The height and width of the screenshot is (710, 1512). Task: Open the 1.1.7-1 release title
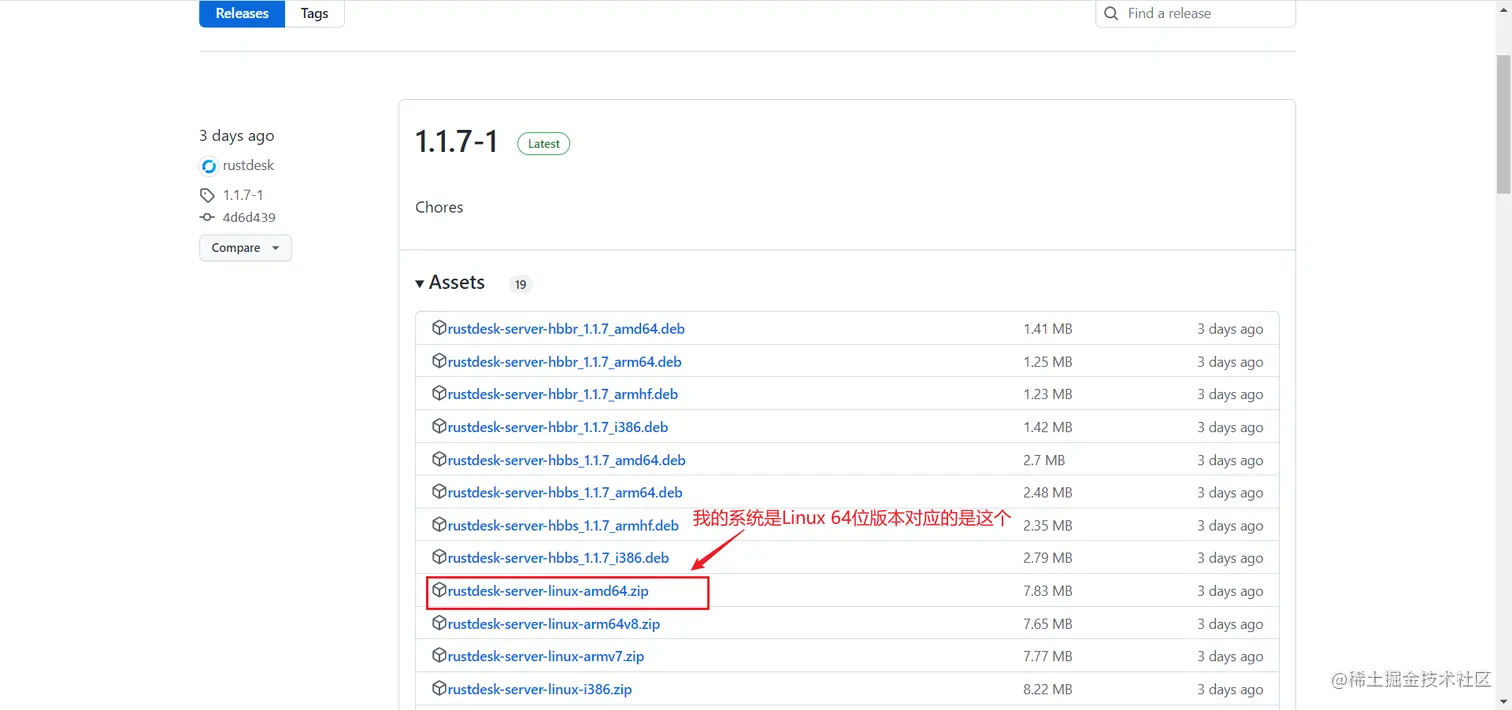point(457,142)
